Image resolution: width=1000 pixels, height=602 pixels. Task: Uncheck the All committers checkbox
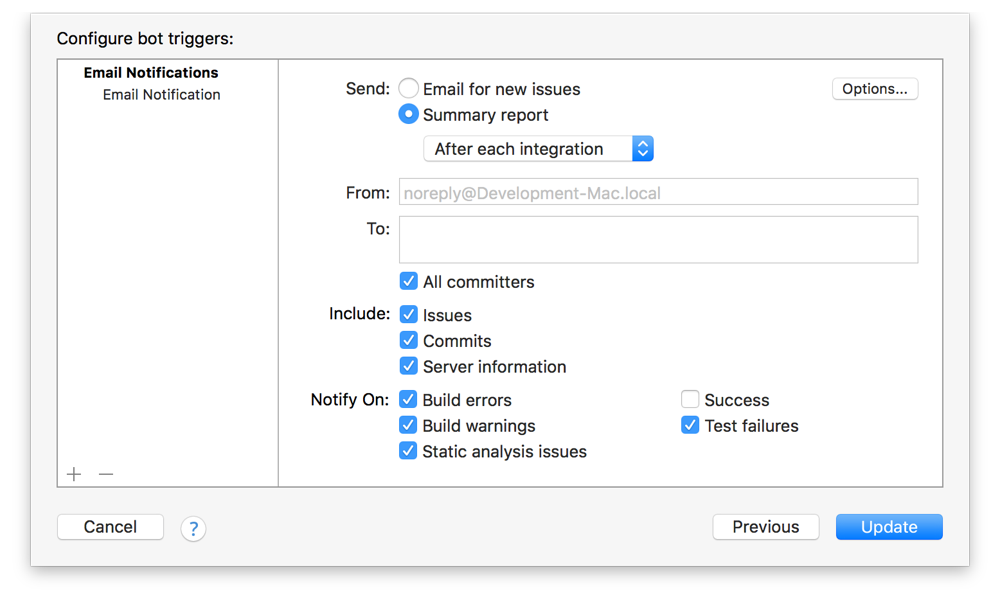click(409, 282)
